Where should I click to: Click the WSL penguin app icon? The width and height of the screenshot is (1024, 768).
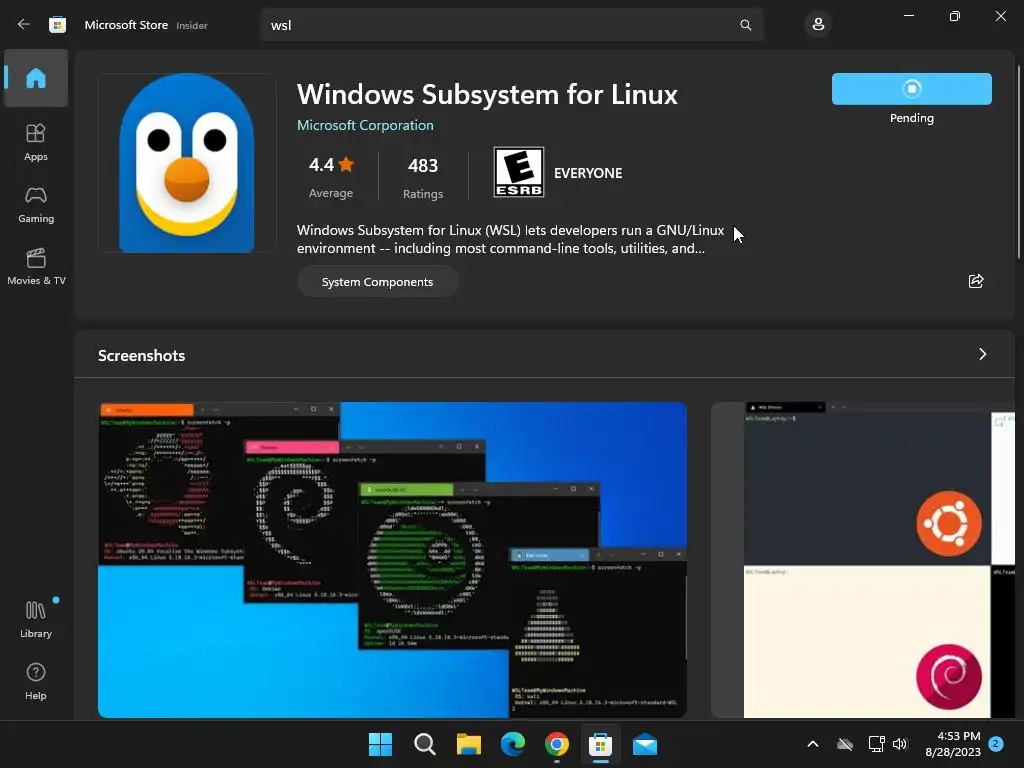point(187,163)
